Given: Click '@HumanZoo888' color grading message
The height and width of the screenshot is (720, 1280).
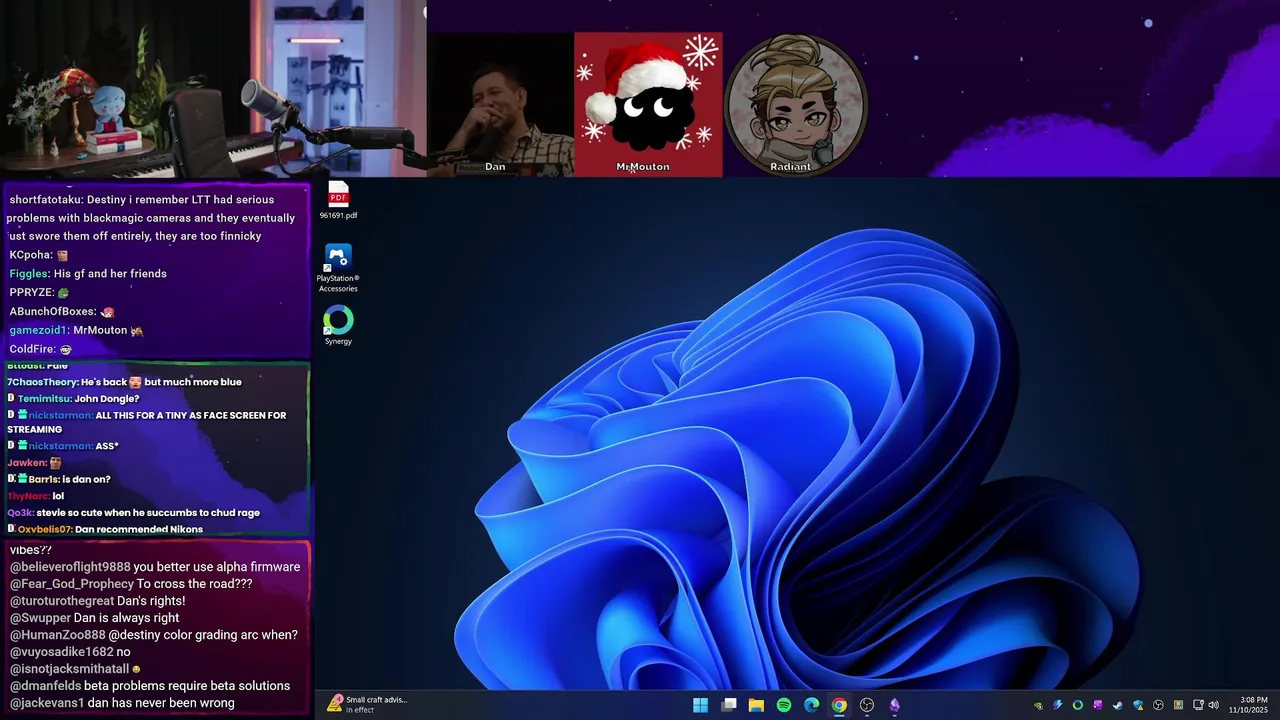Looking at the screenshot, I should (x=153, y=635).
